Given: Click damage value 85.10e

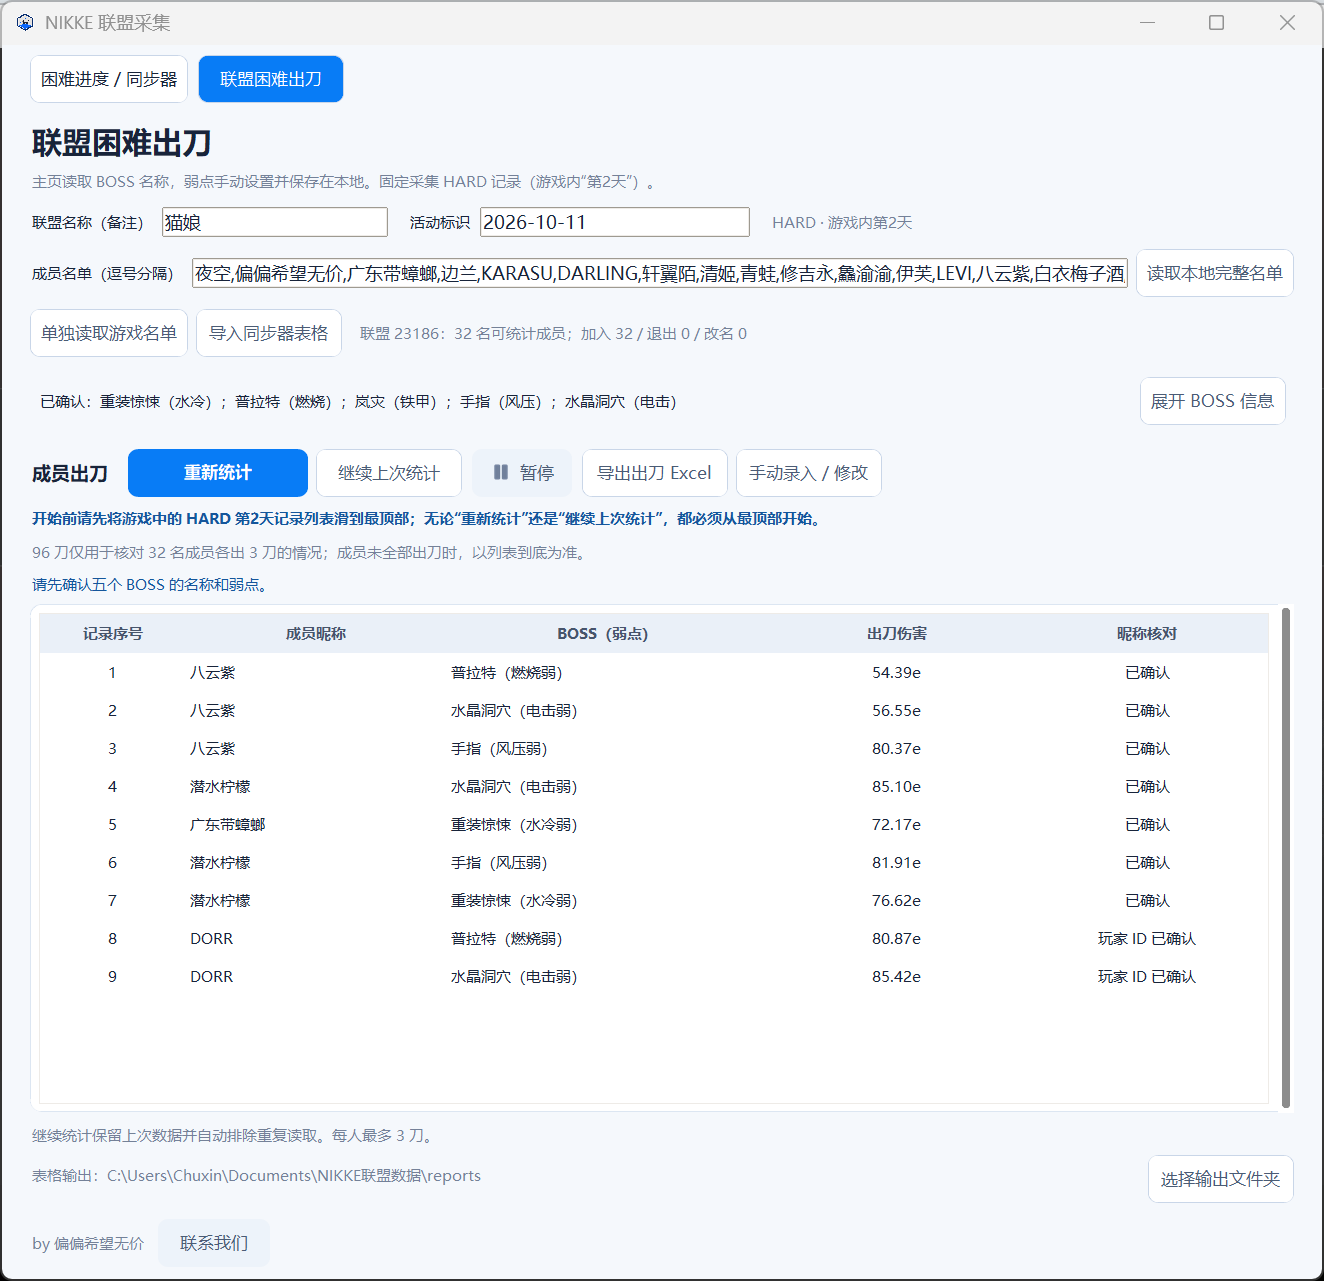Looking at the screenshot, I should tap(897, 787).
